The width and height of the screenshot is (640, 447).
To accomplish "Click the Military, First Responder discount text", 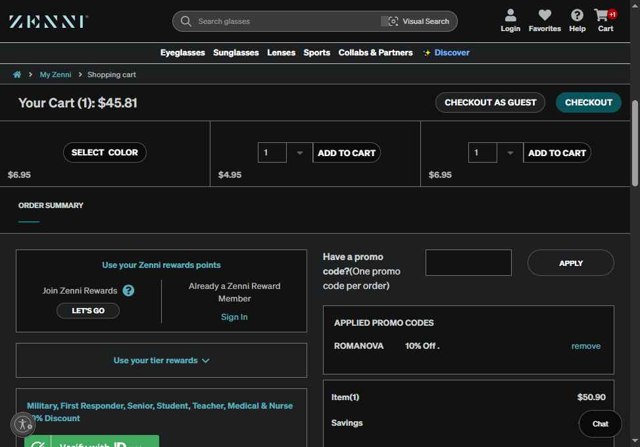I will (160, 412).
